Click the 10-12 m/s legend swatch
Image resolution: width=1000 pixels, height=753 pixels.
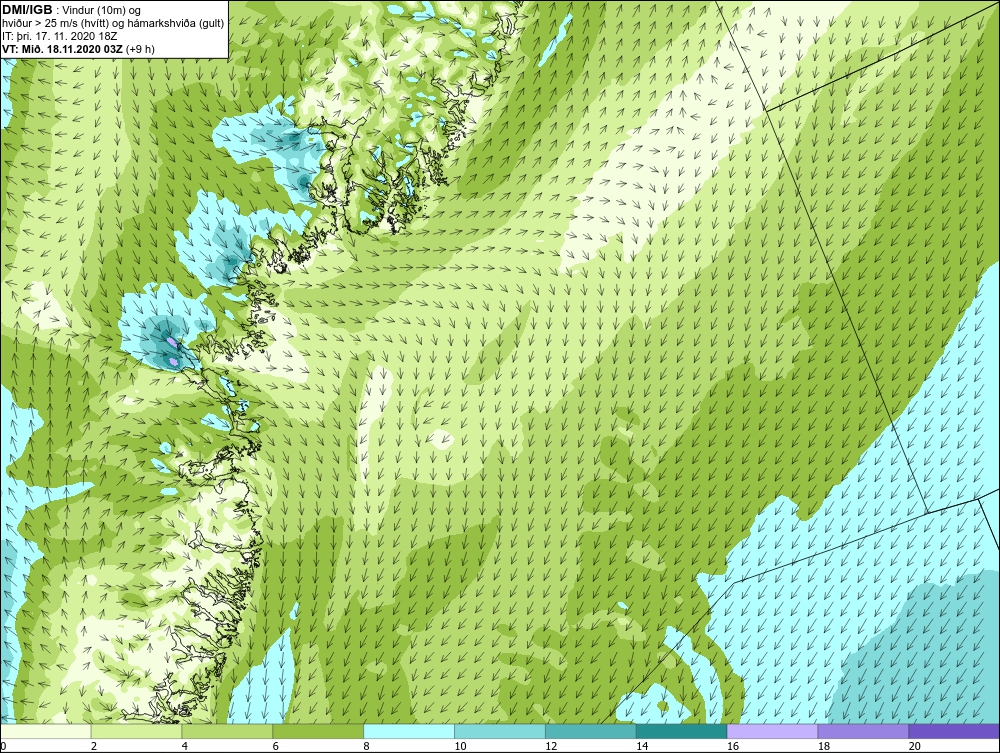pos(500,731)
